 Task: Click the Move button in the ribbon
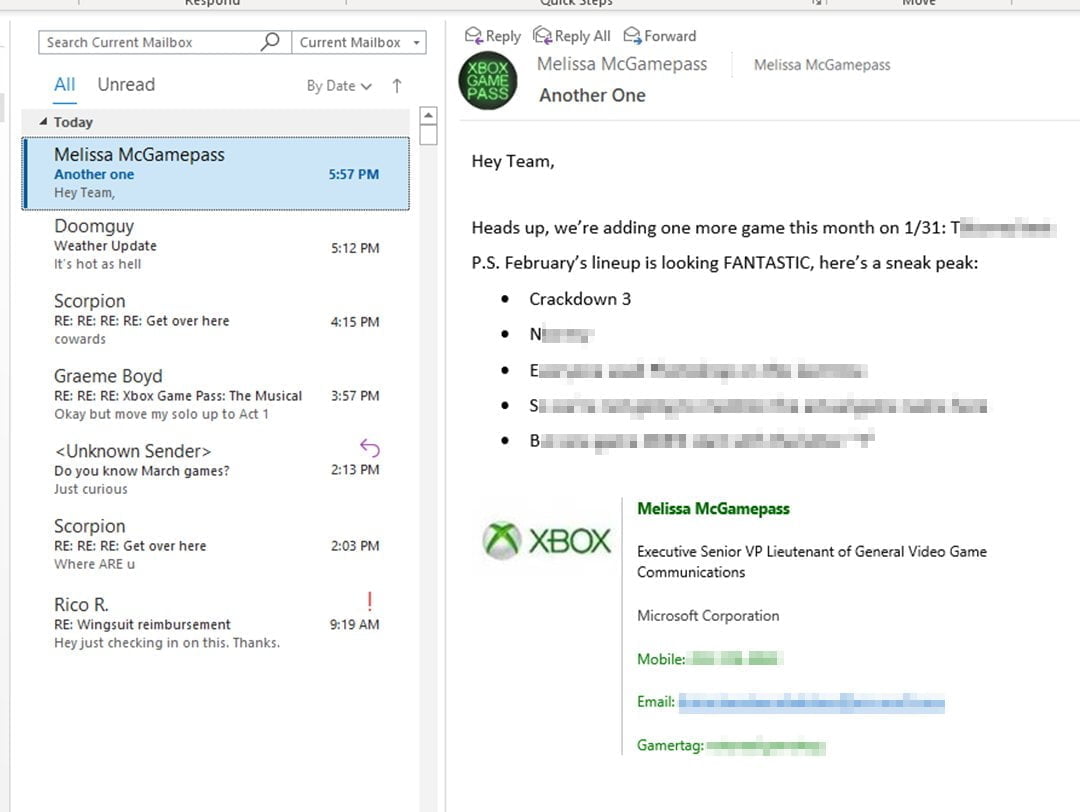click(x=918, y=3)
